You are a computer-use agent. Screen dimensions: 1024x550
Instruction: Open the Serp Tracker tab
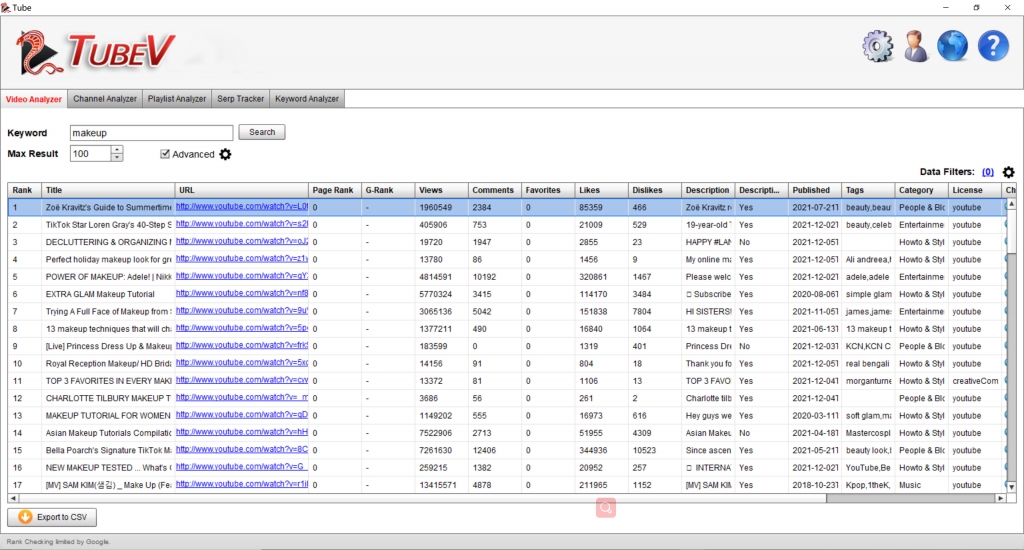240,99
